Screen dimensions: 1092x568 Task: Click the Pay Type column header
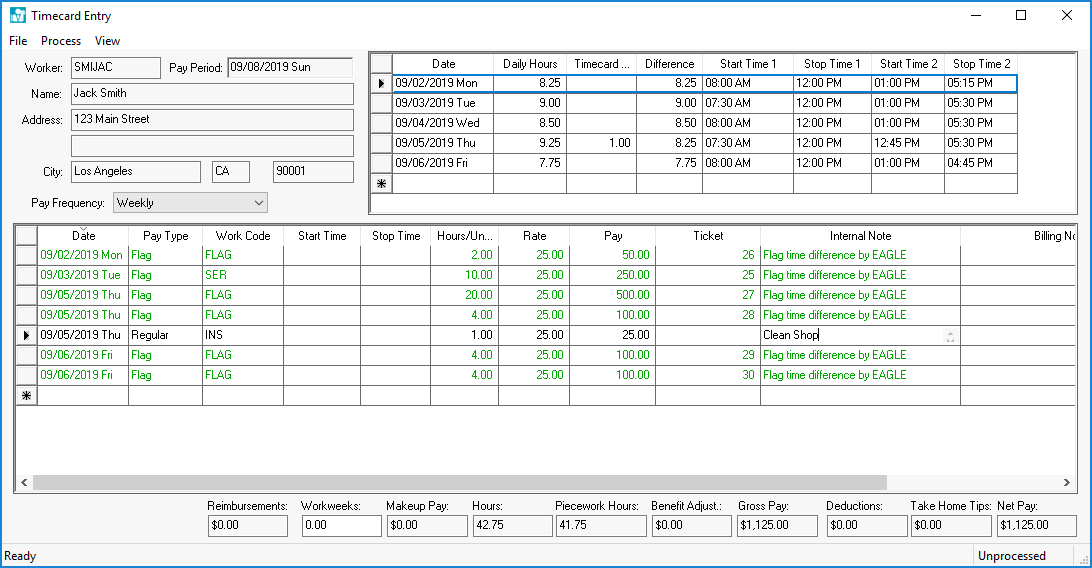tap(165, 236)
